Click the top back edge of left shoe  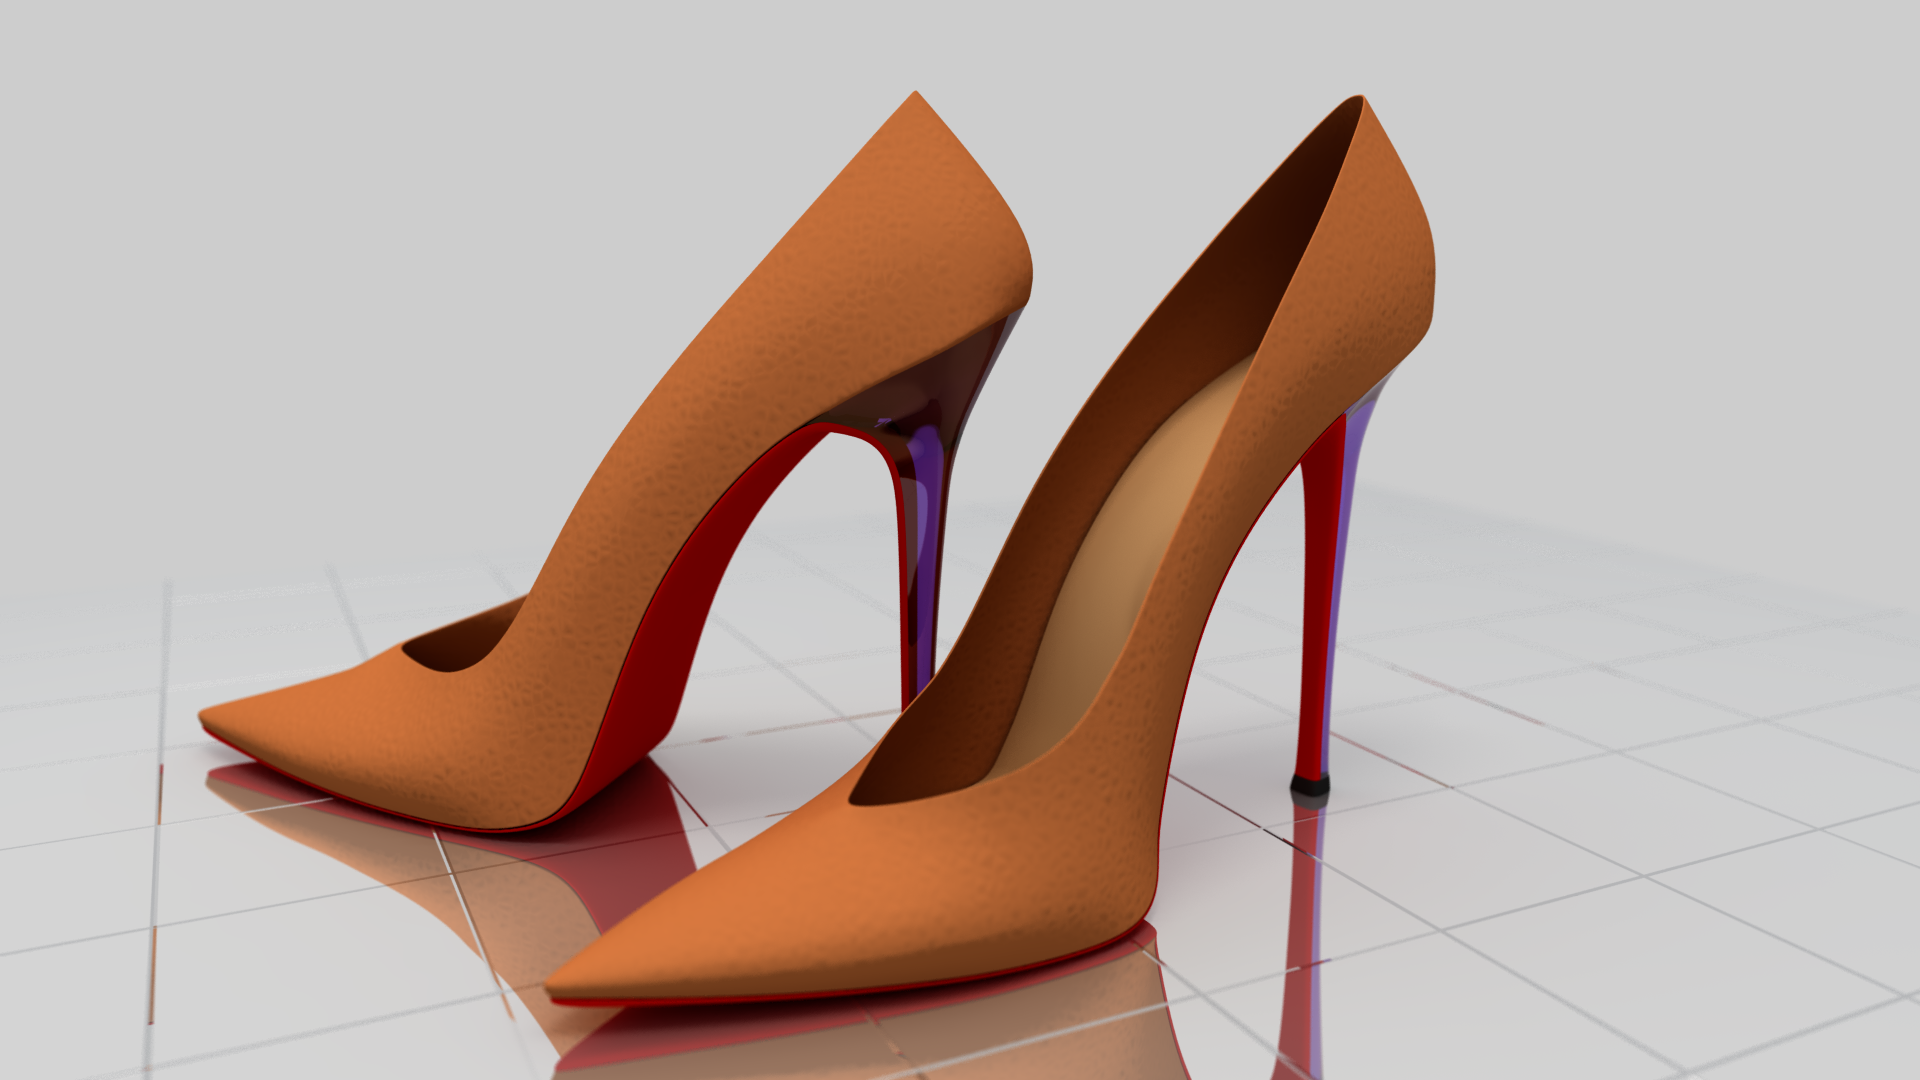coord(915,96)
